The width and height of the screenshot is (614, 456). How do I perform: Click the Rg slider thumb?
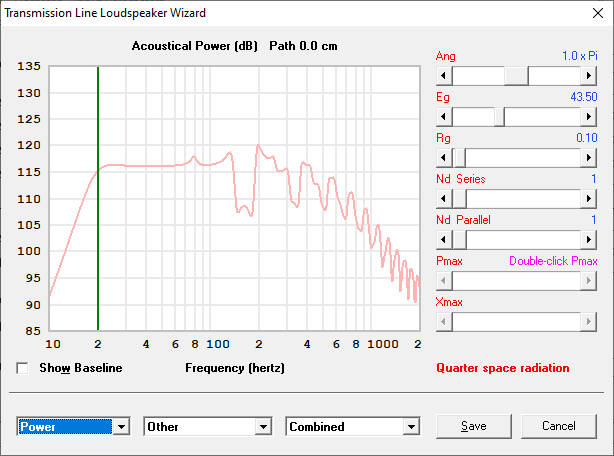click(459, 158)
